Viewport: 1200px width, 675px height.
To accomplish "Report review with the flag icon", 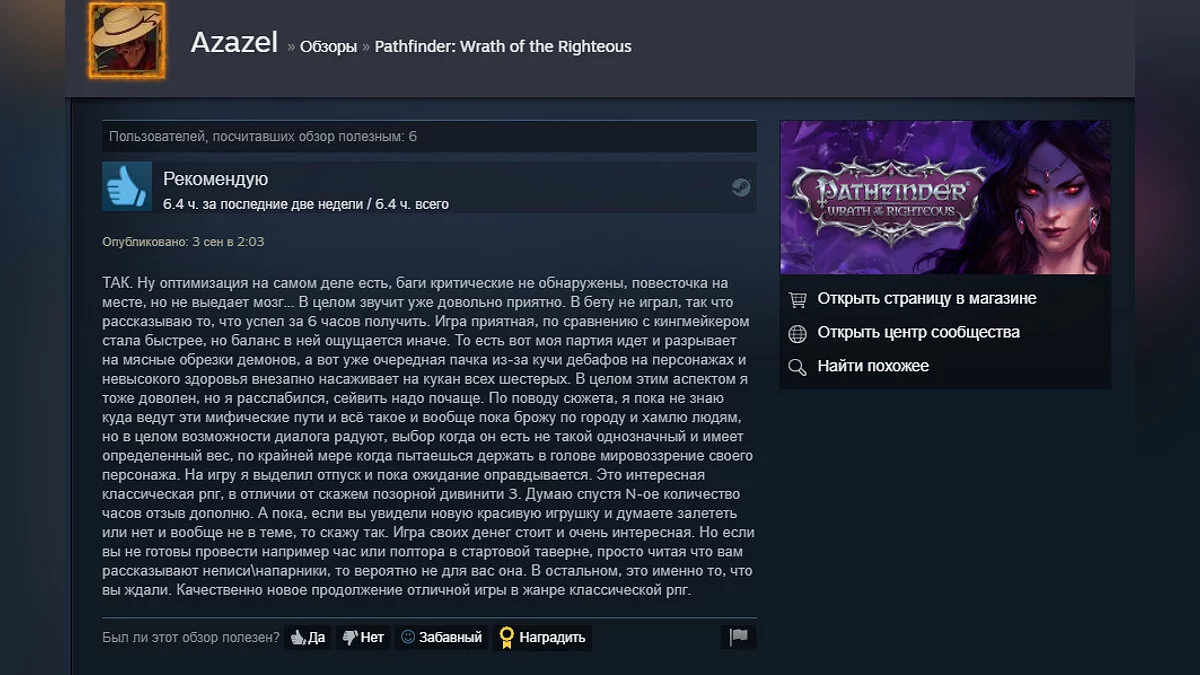I will click(738, 637).
